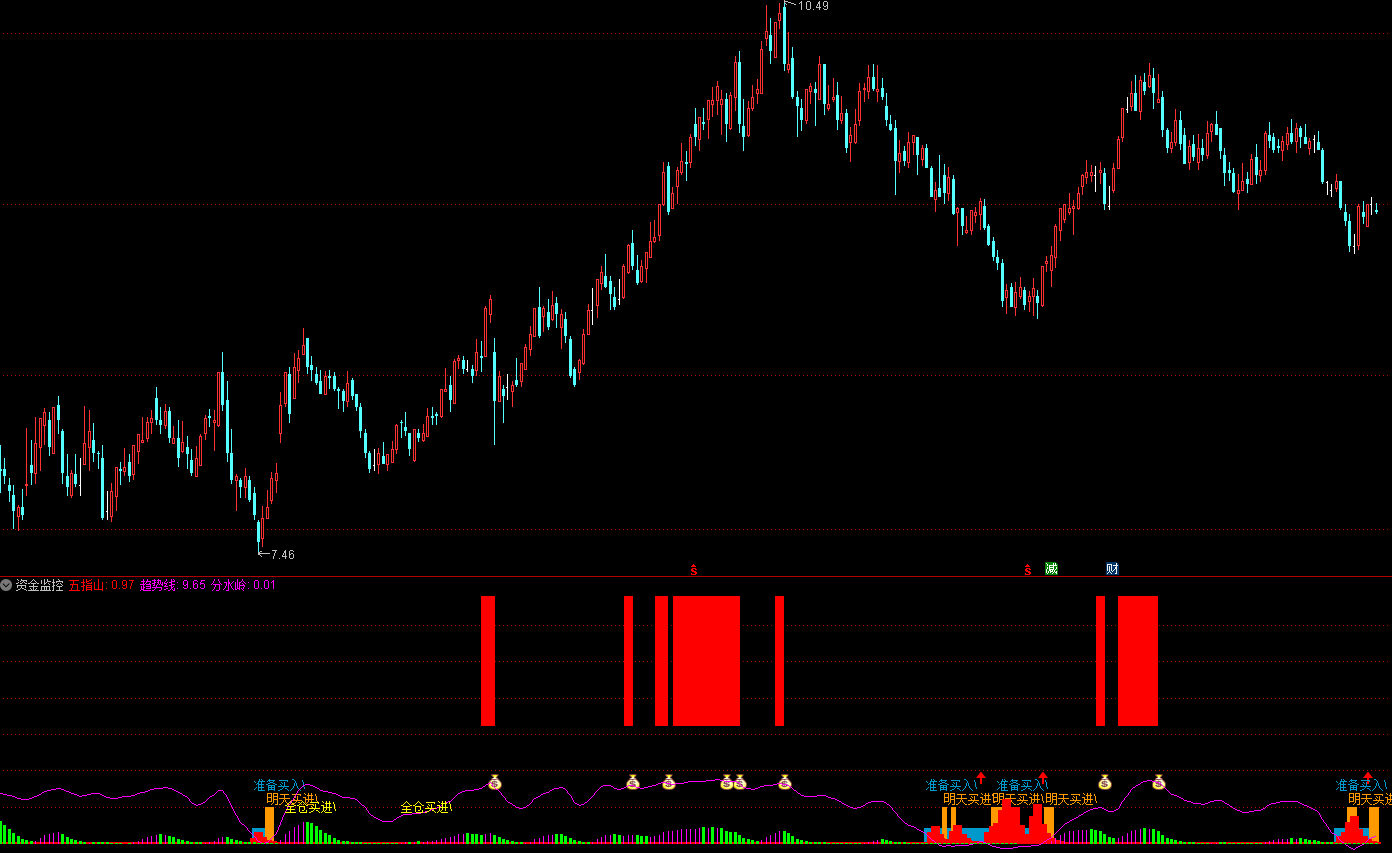This screenshot has width=1392, height=853.
Task: Click the standalone yellow 全仓买进 signal label
Action: coord(425,807)
